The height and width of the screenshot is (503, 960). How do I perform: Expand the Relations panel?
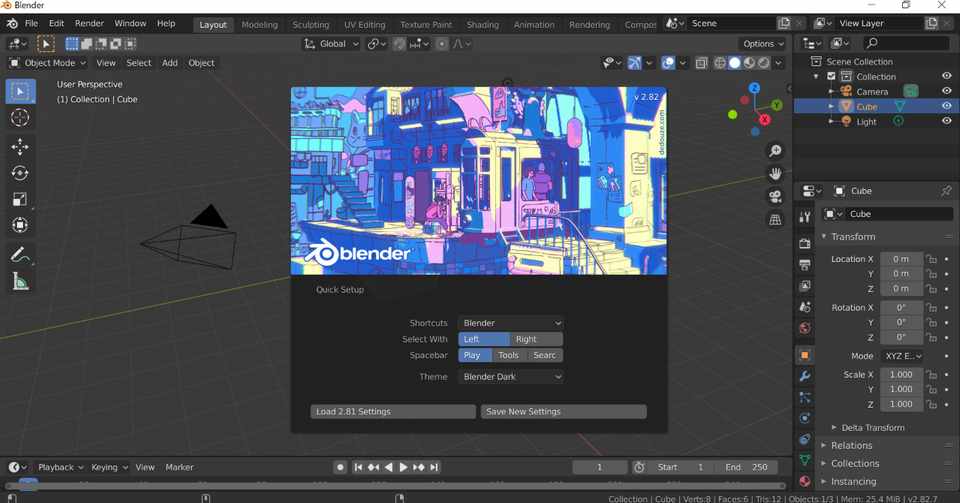point(851,446)
